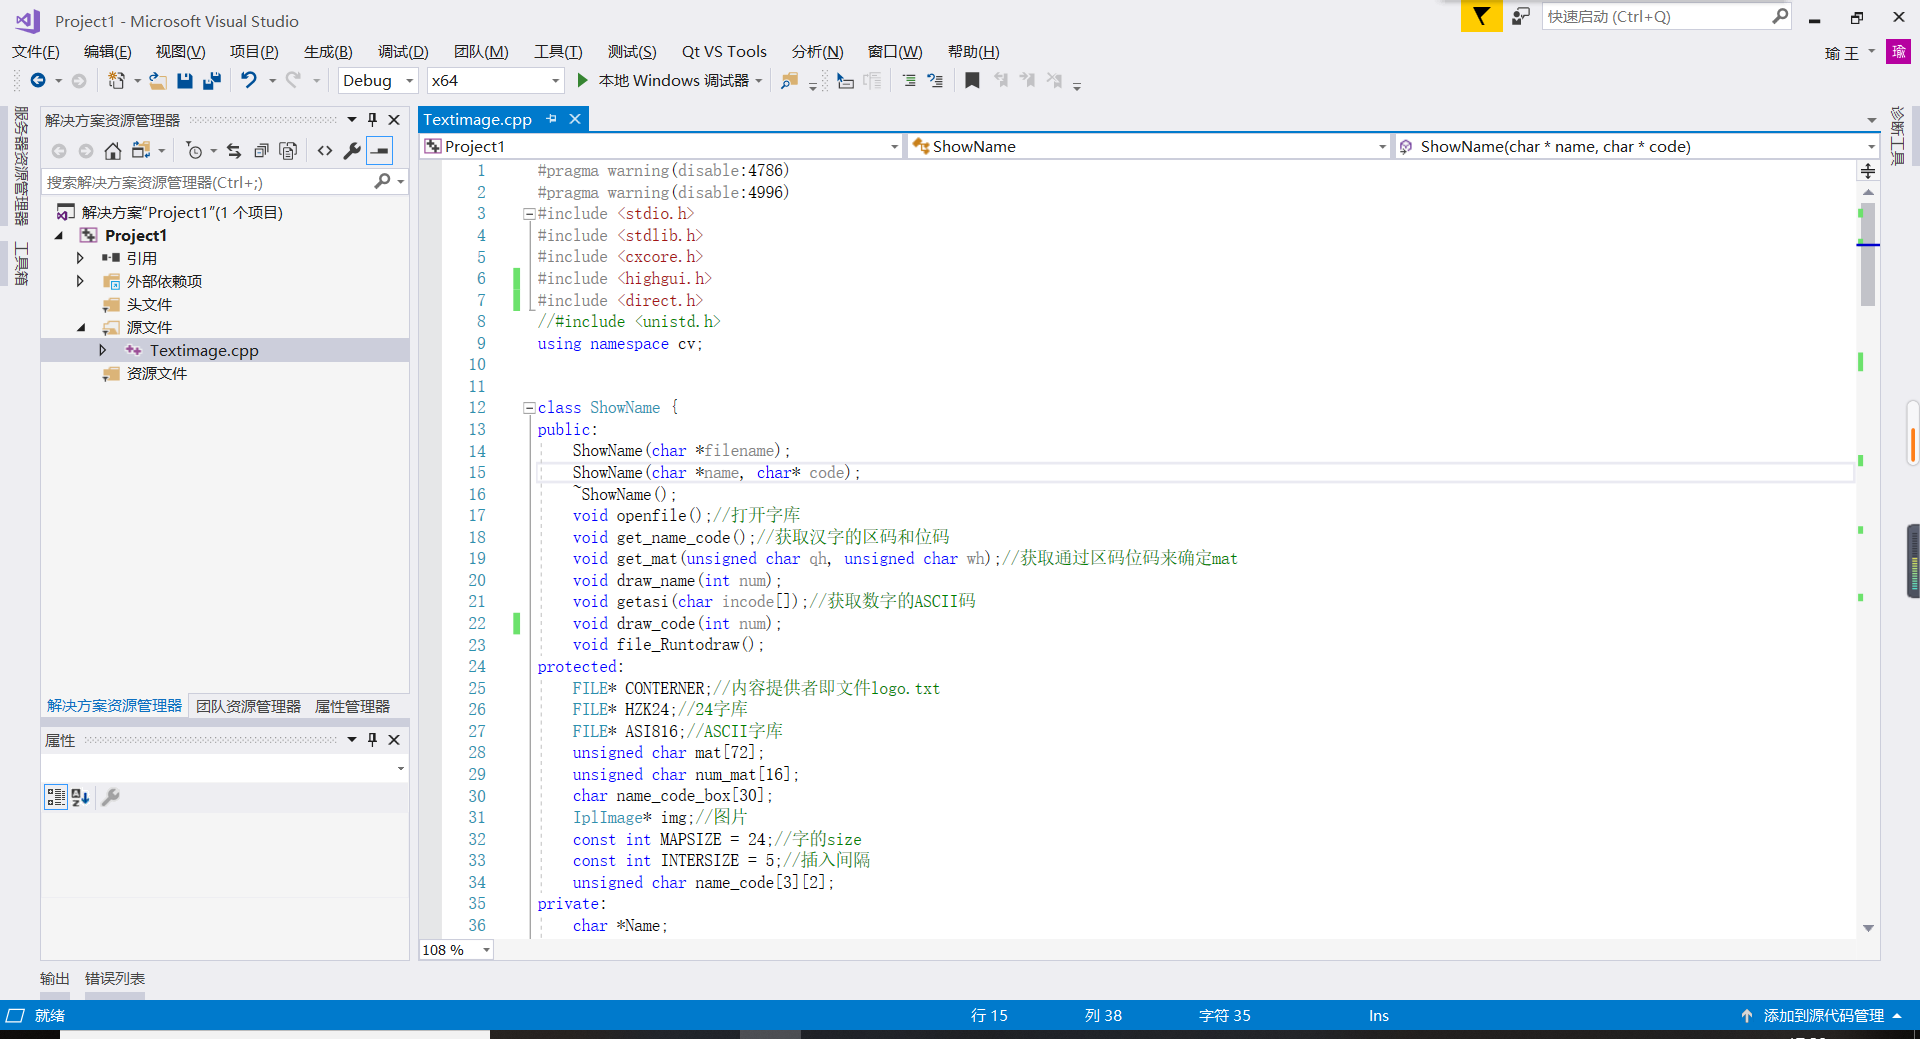Click the feedback icon beside quick launch

pos(1520,16)
